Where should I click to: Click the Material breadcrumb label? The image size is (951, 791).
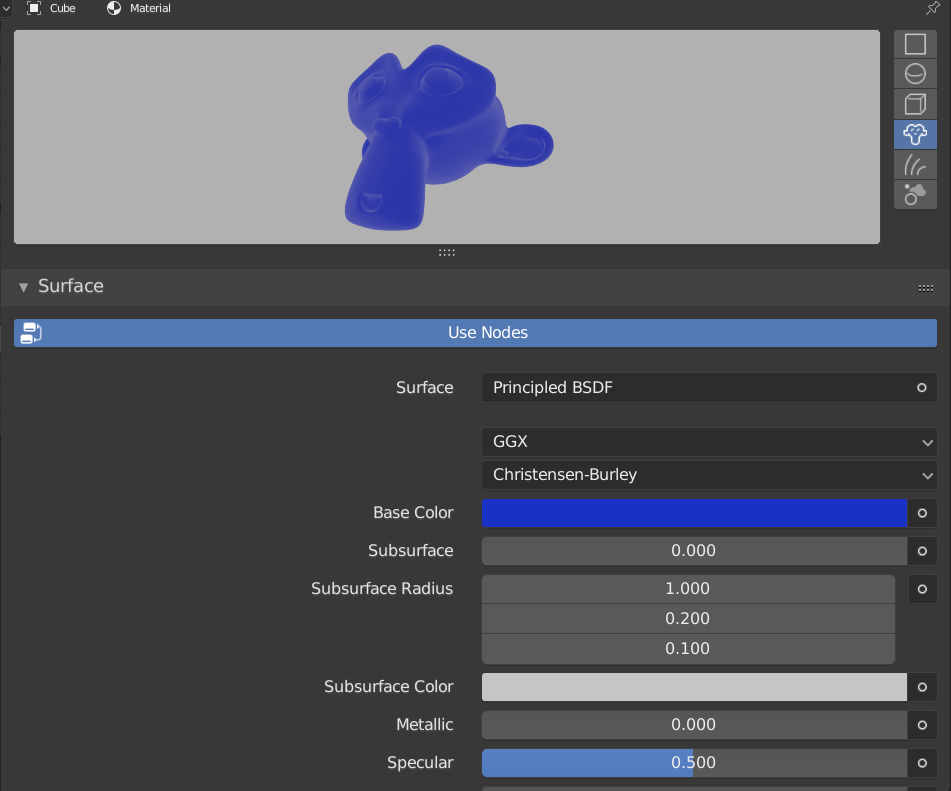pyautogui.click(x=150, y=8)
